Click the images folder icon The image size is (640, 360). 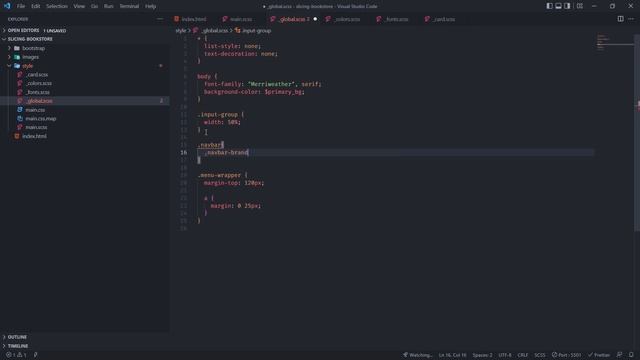coord(17,57)
